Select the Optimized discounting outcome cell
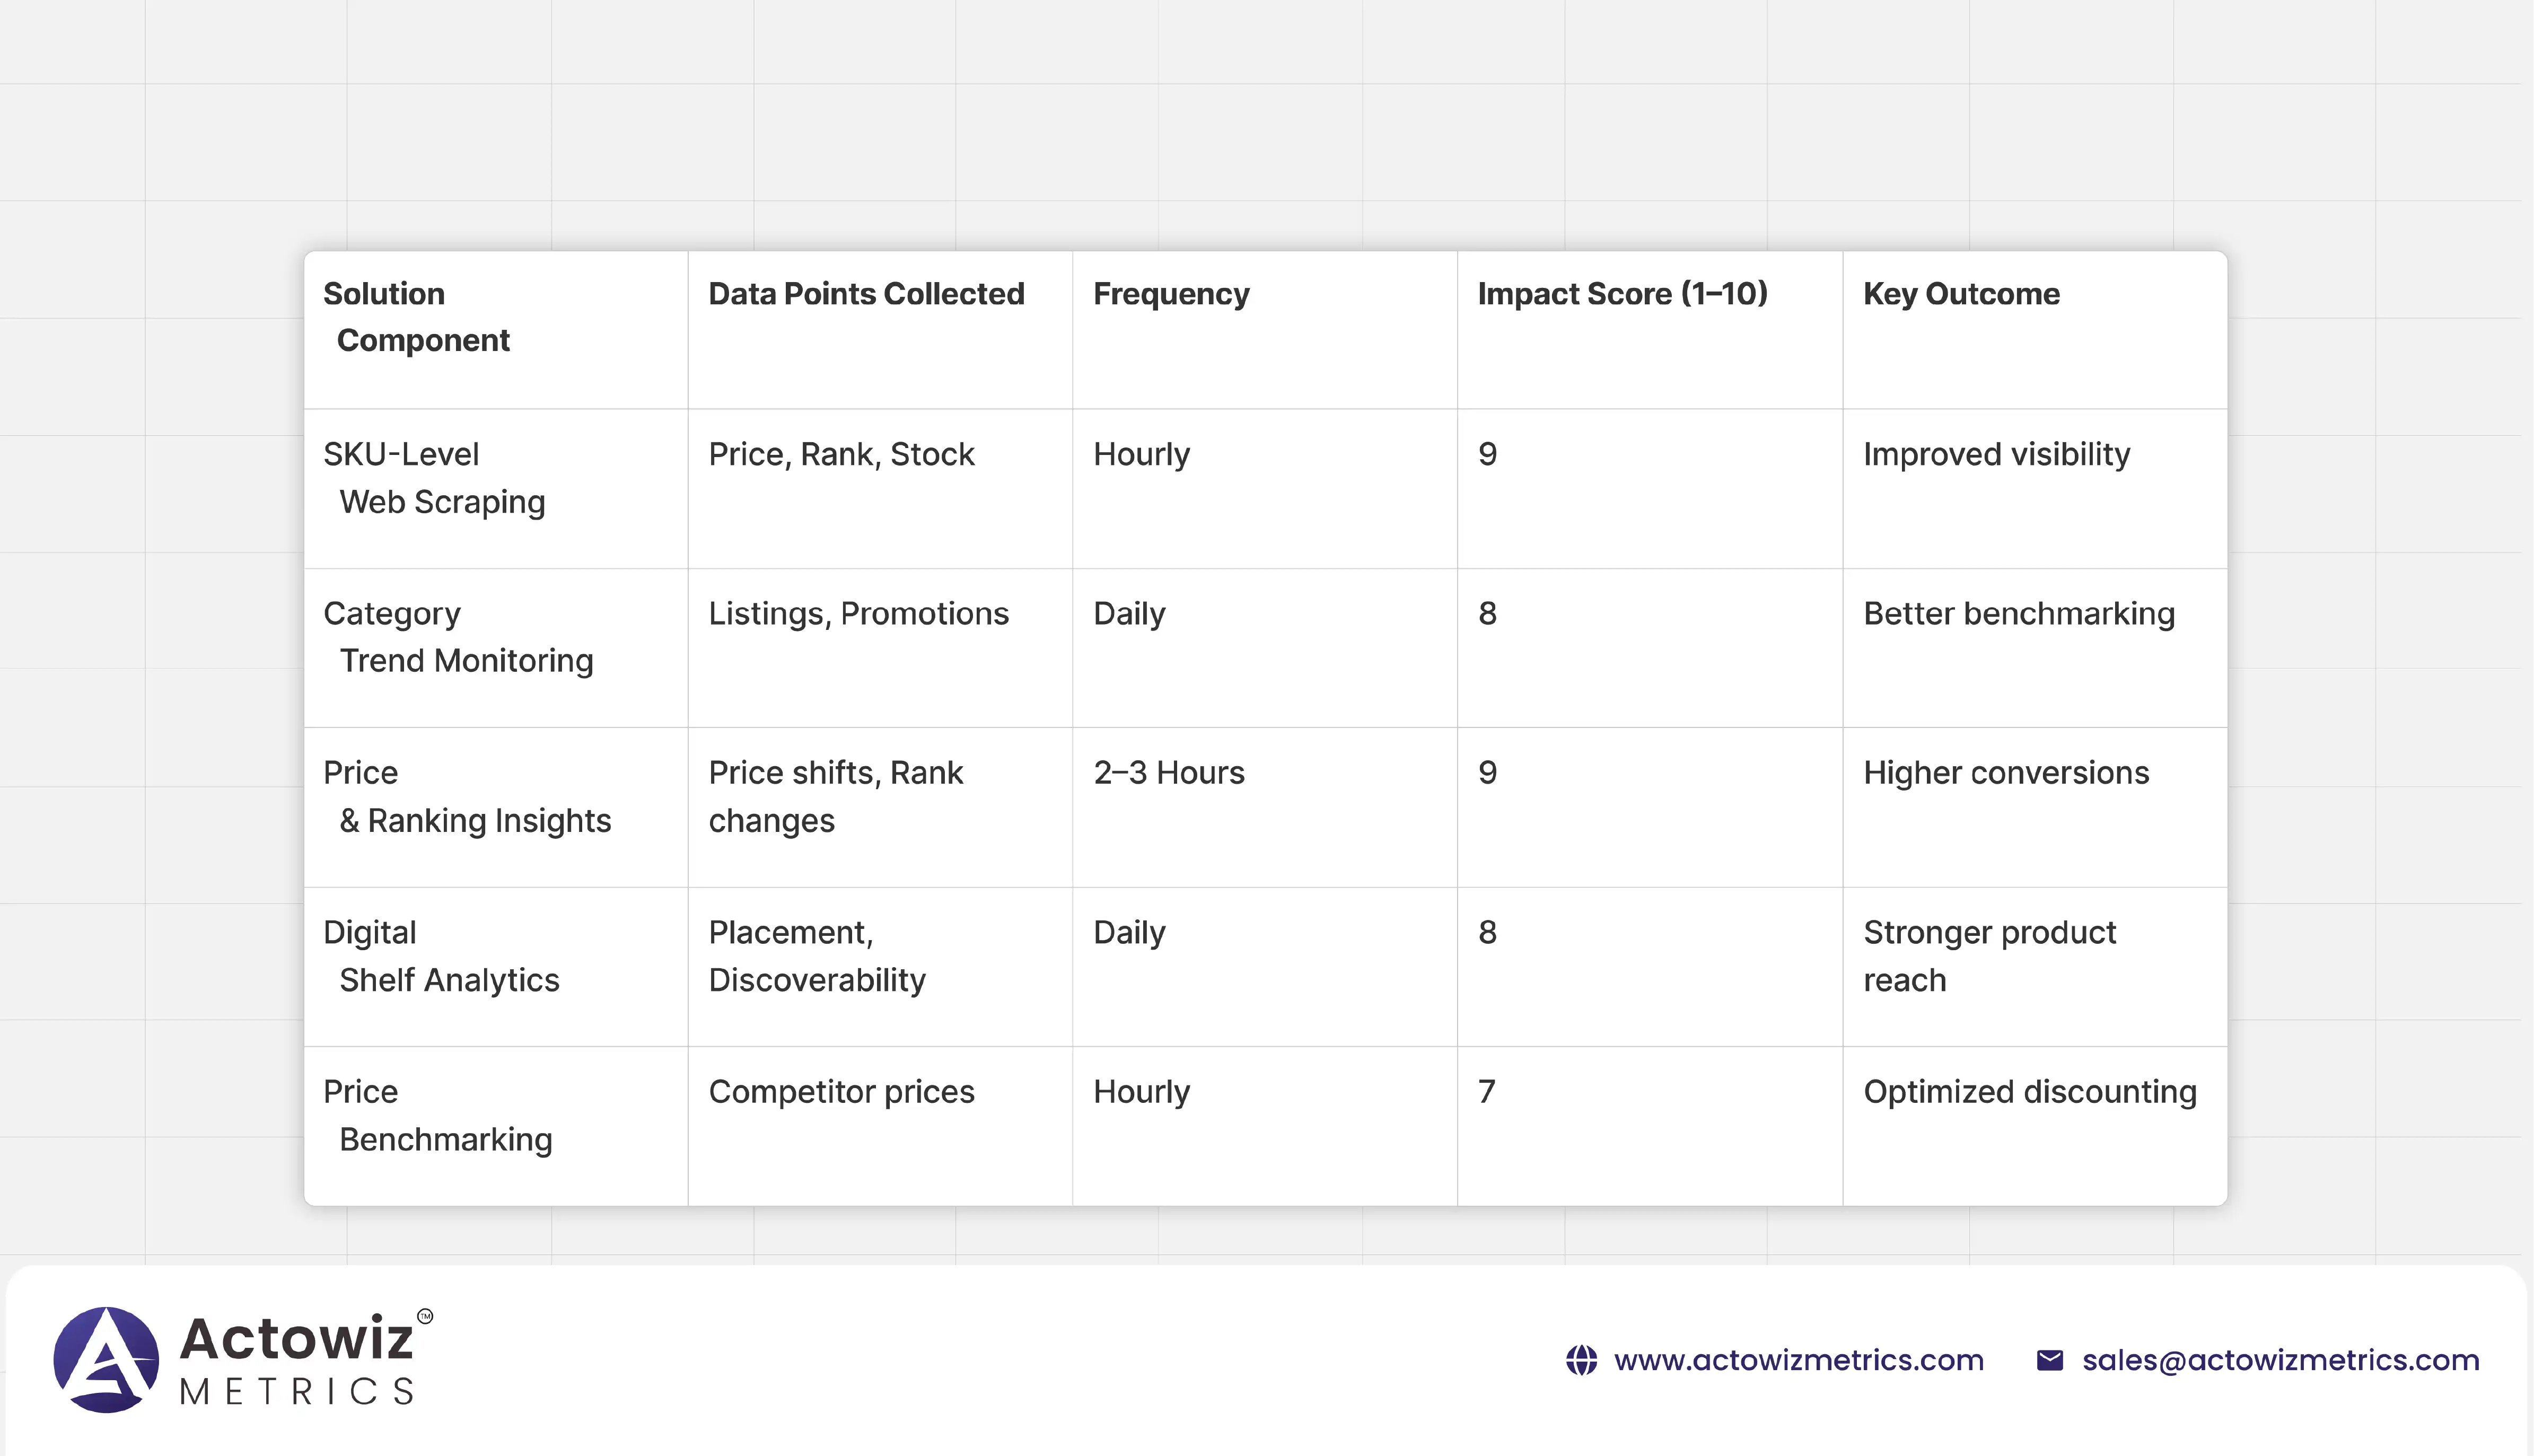Screen dimensions: 2534x1456 (2029, 1092)
